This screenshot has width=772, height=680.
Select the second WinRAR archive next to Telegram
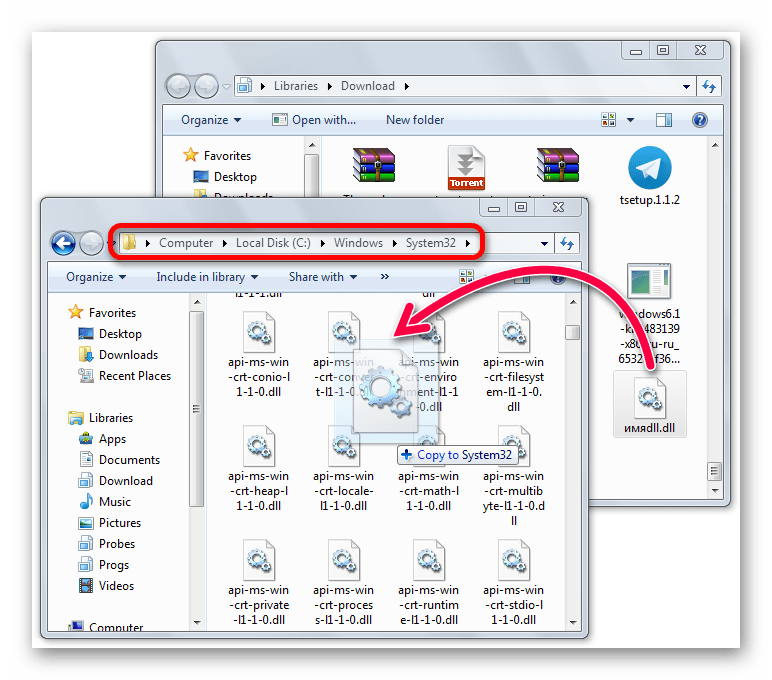coord(558,165)
